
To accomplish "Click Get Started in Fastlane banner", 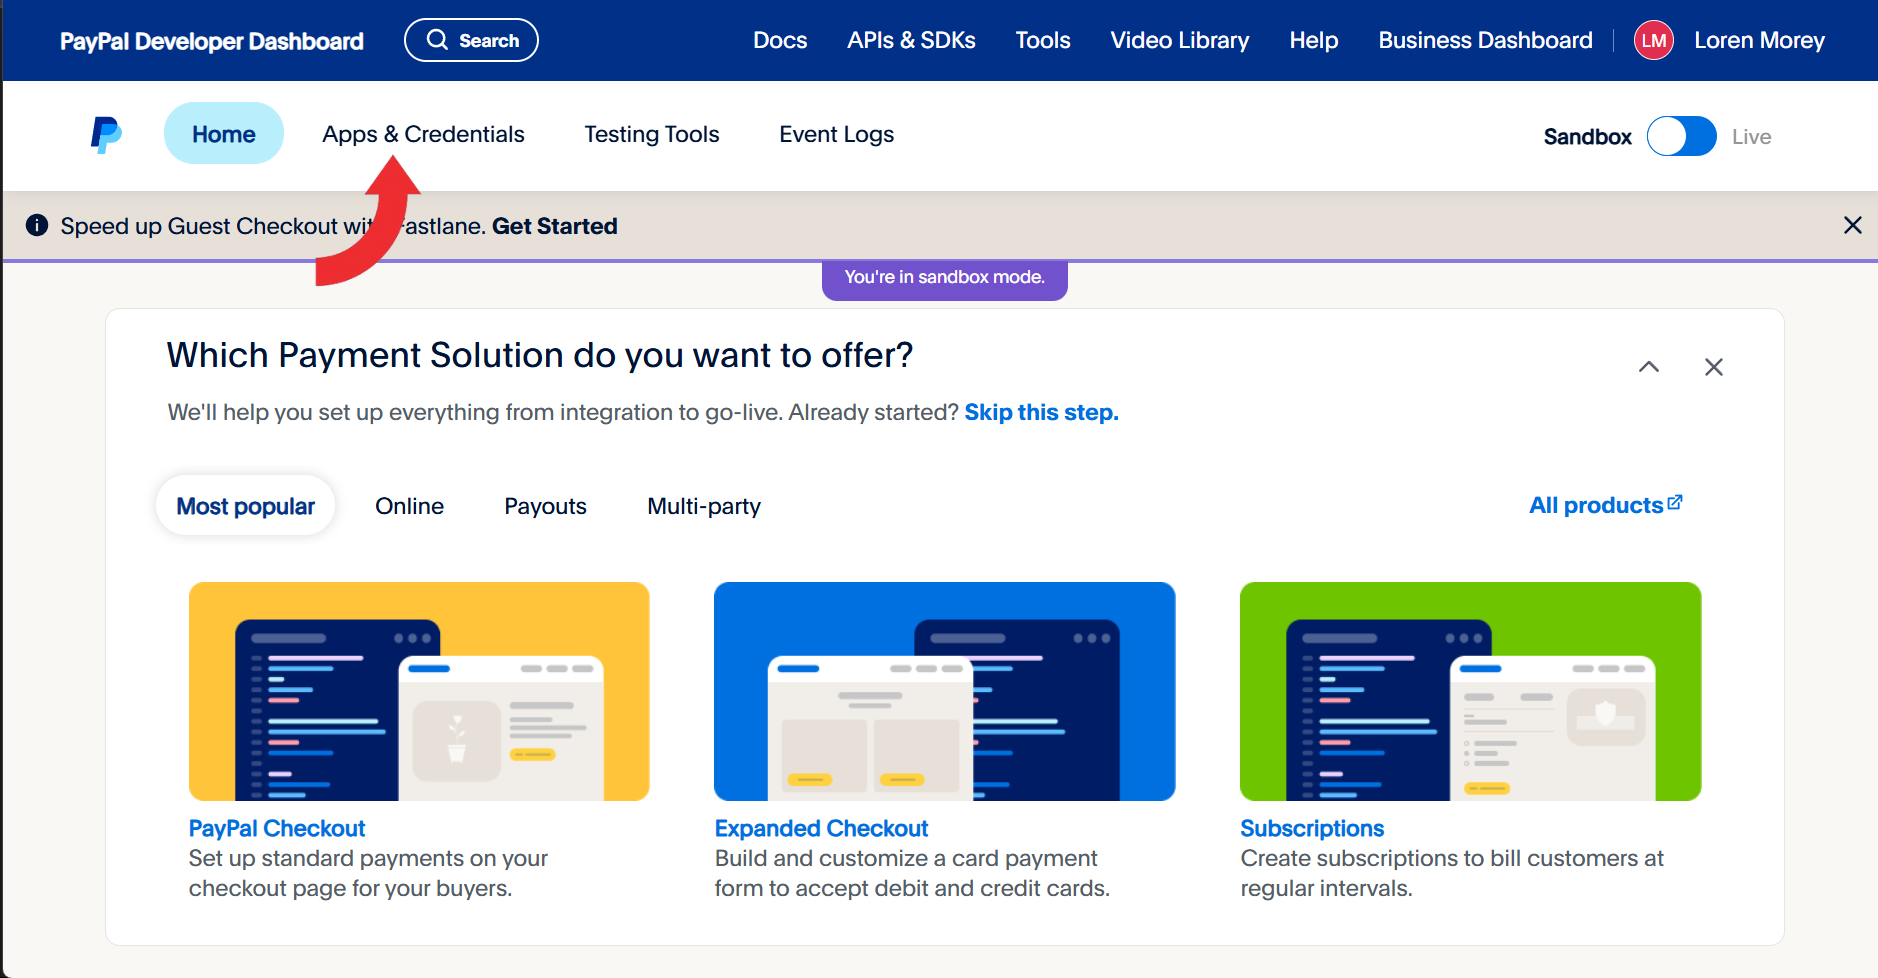I will point(555,226).
